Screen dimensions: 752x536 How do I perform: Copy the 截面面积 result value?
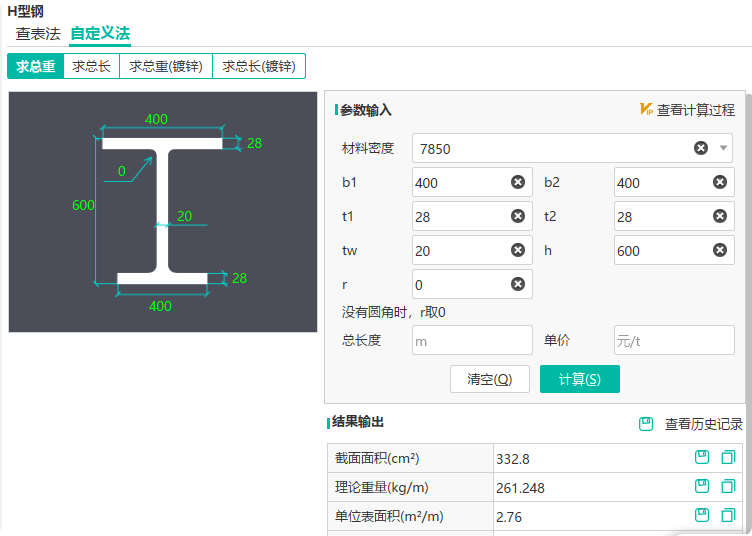pos(728,457)
